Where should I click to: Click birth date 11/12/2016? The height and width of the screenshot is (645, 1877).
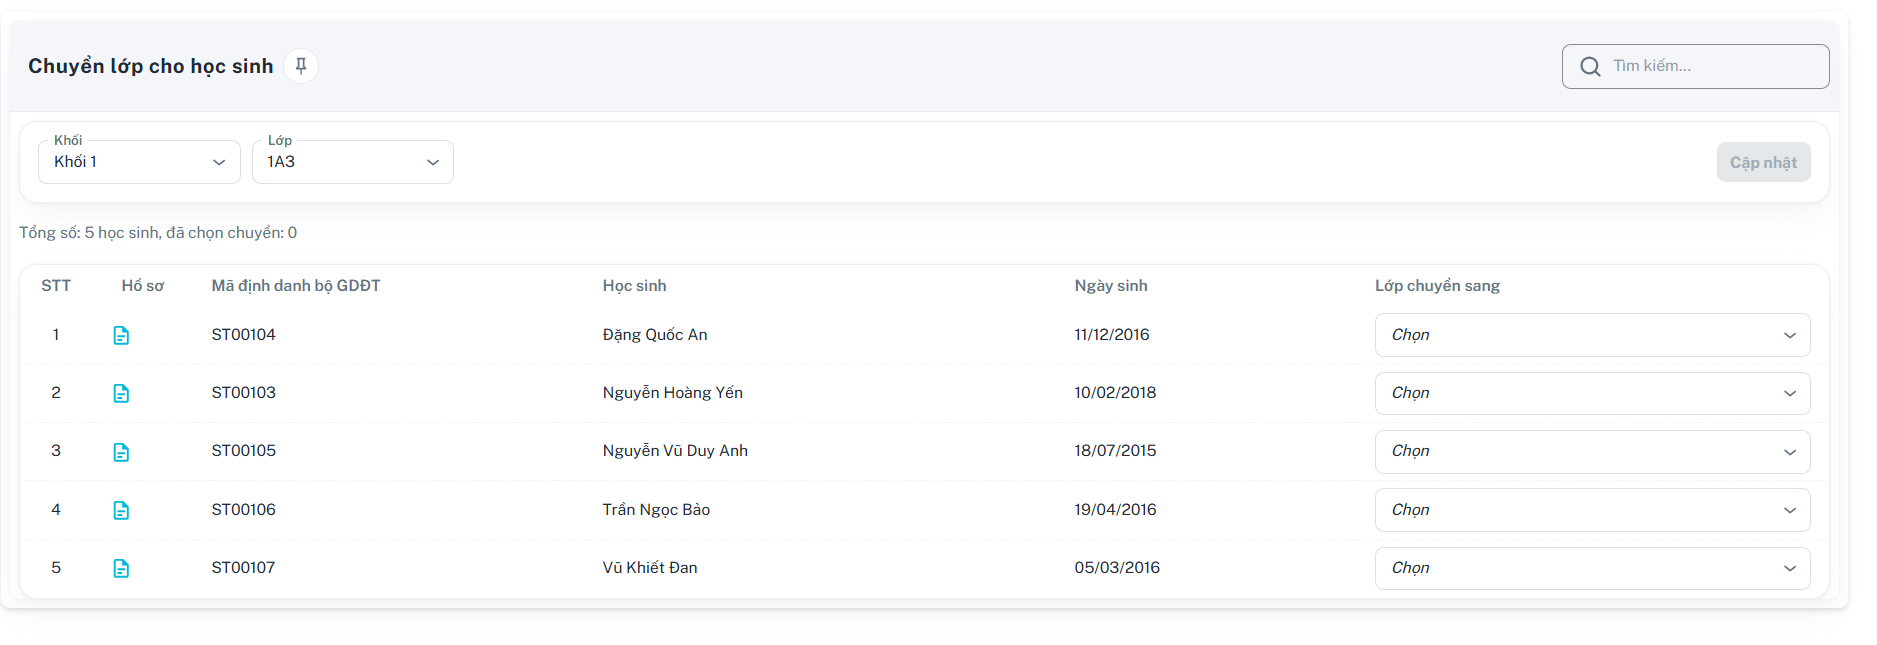[x=1112, y=335]
